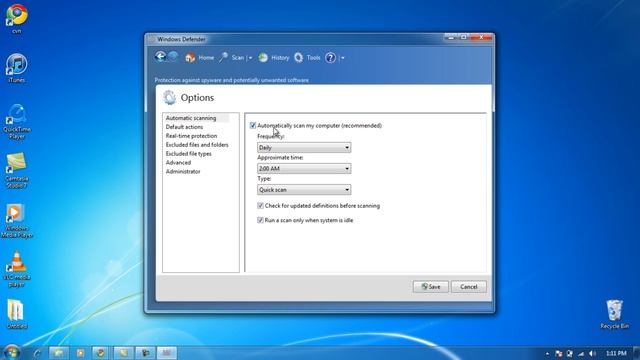Viewport: 640px width, 360px height.
Task: Open the Home page via house icon
Action: pos(190,58)
